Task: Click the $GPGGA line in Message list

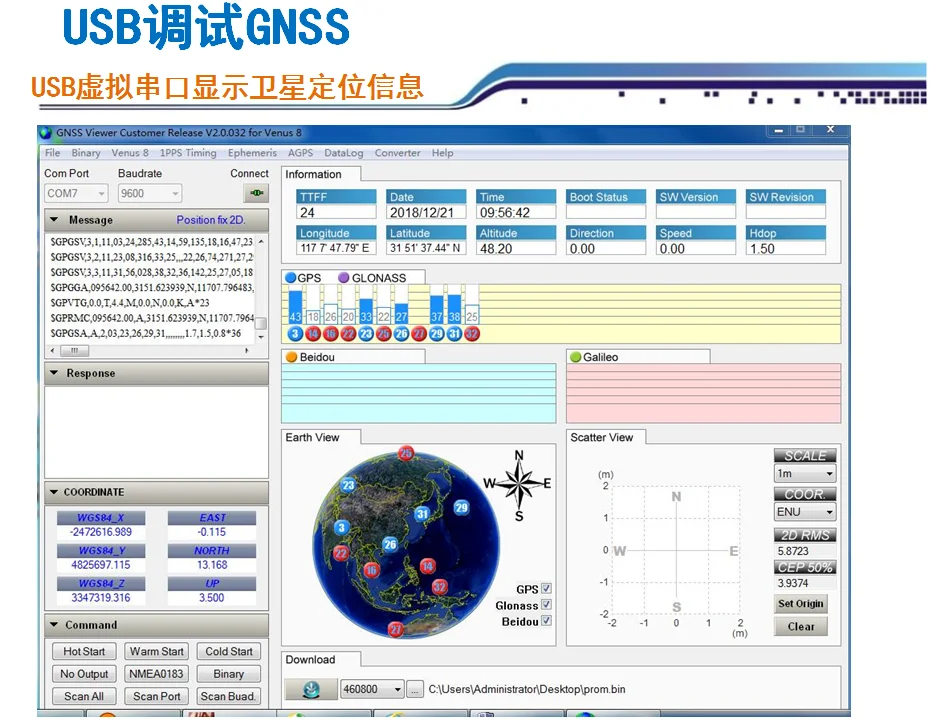Action: (x=152, y=287)
